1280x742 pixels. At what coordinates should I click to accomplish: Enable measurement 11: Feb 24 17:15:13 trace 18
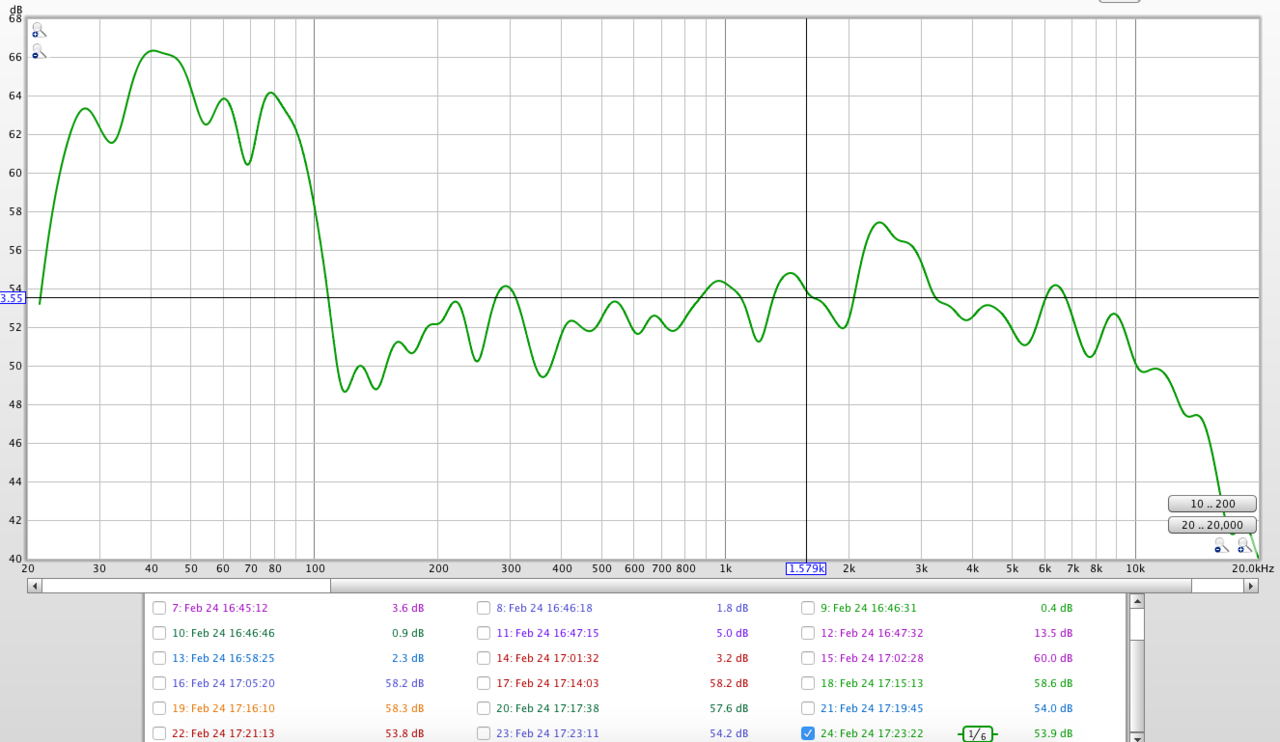coord(808,683)
